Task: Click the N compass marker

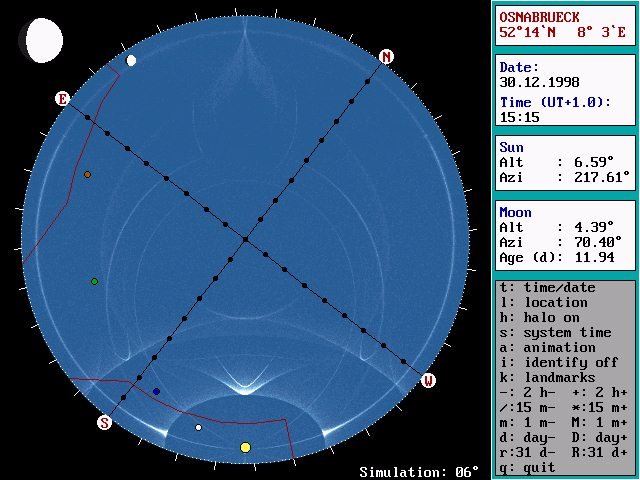Action: (x=386, y=56)
